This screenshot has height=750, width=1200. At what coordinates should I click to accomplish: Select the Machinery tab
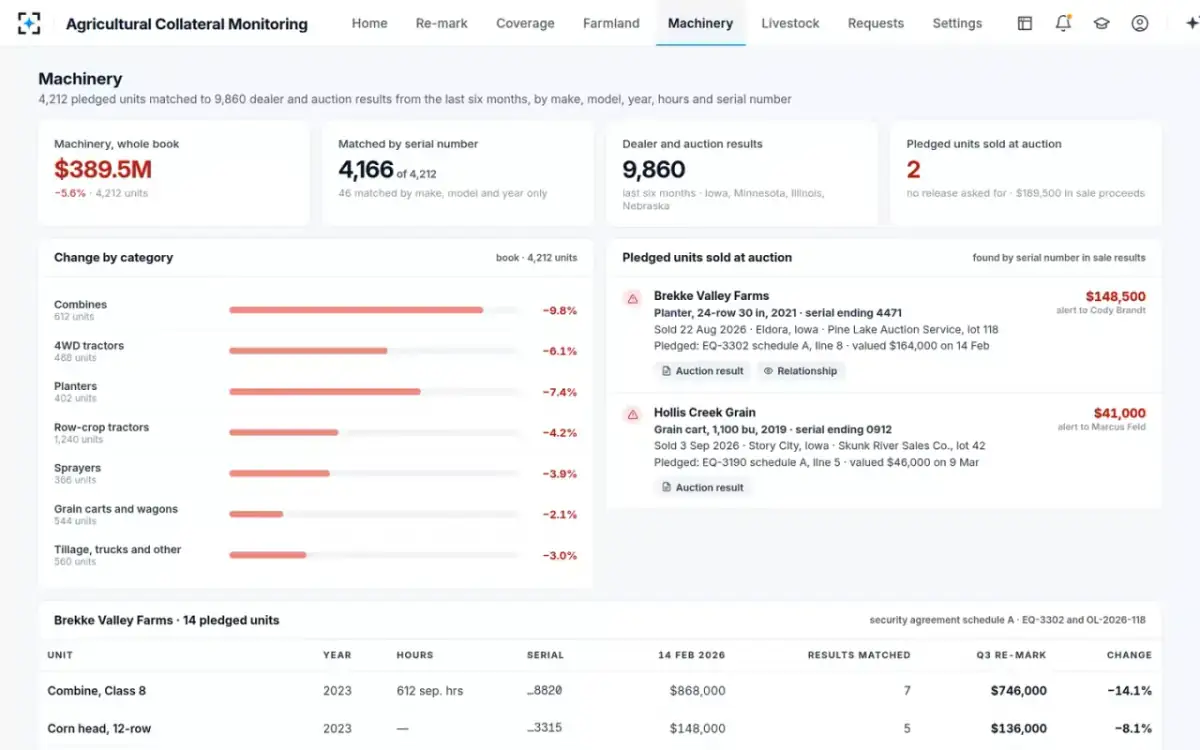click(700, 23)
